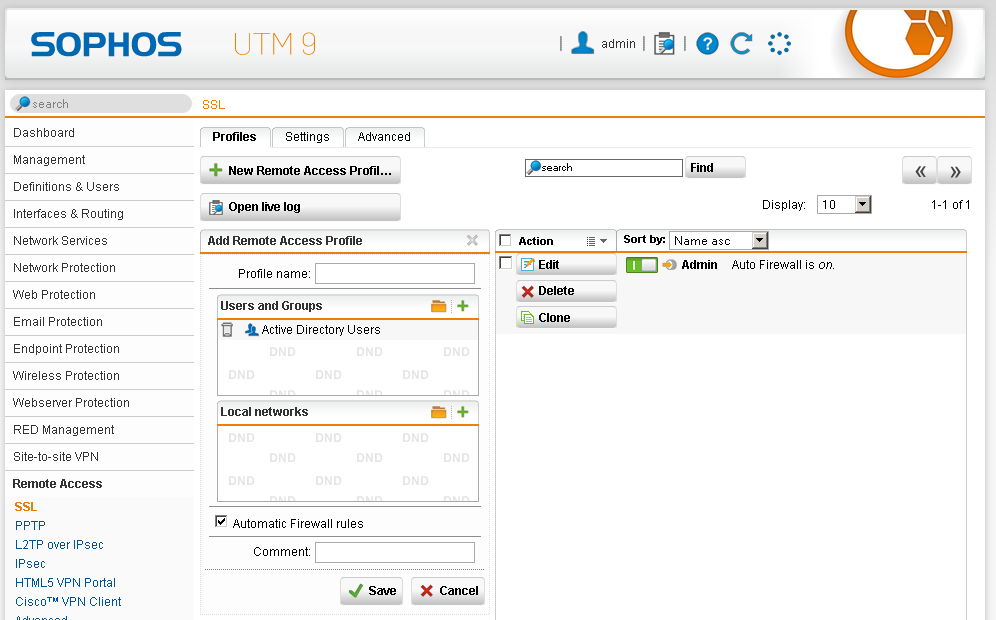
Task: Expand Web Protection menu
Action: coord(99,295)
